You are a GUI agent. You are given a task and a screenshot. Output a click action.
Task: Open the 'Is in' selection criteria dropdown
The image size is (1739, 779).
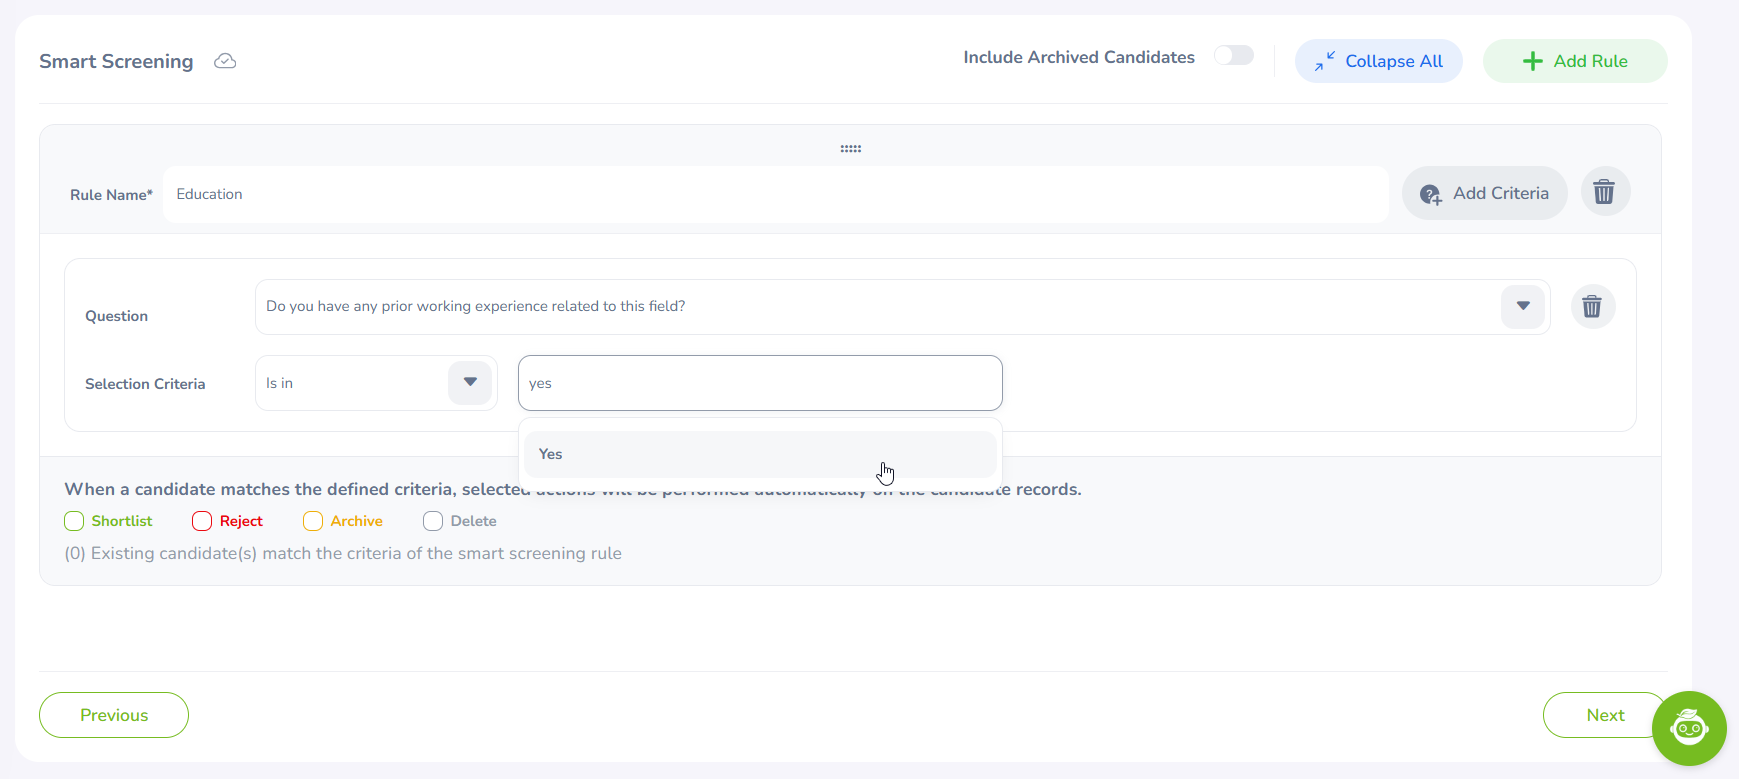470,383
